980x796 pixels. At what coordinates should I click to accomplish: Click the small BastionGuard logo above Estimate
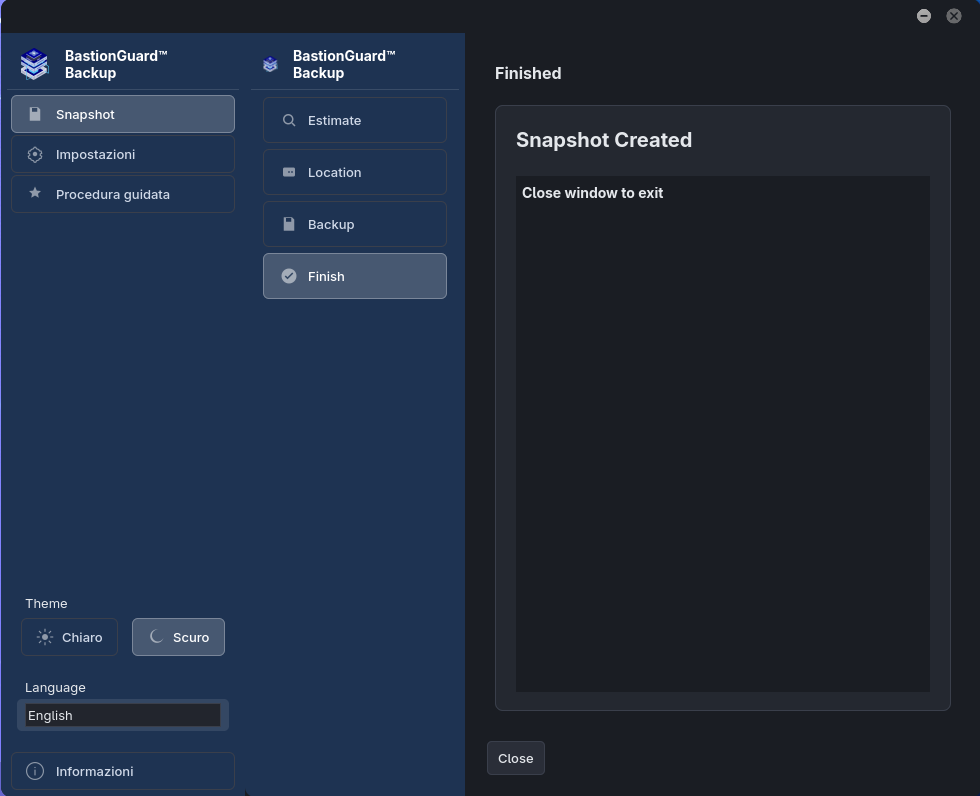pyautogui.click(x=270, y=64)
